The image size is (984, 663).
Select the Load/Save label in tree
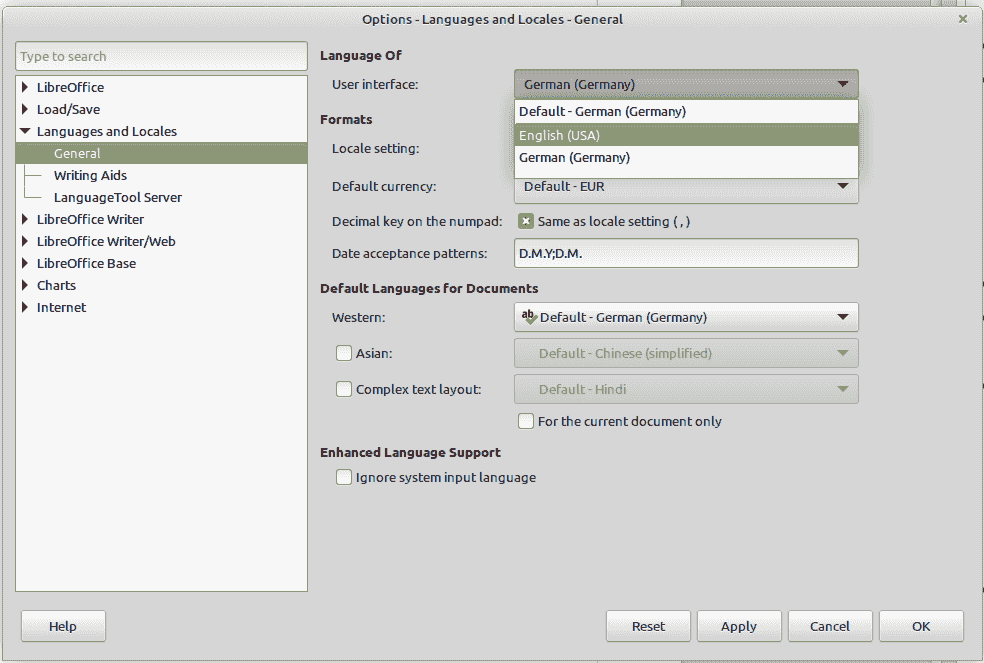[68, 109]
